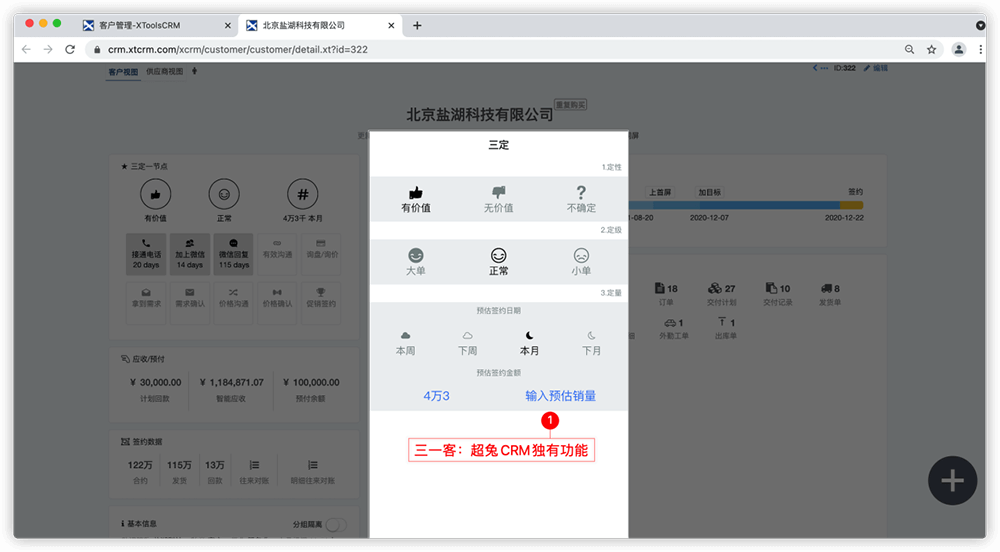Click the previous-record arrow near ID:322

[x=815, y=68]
